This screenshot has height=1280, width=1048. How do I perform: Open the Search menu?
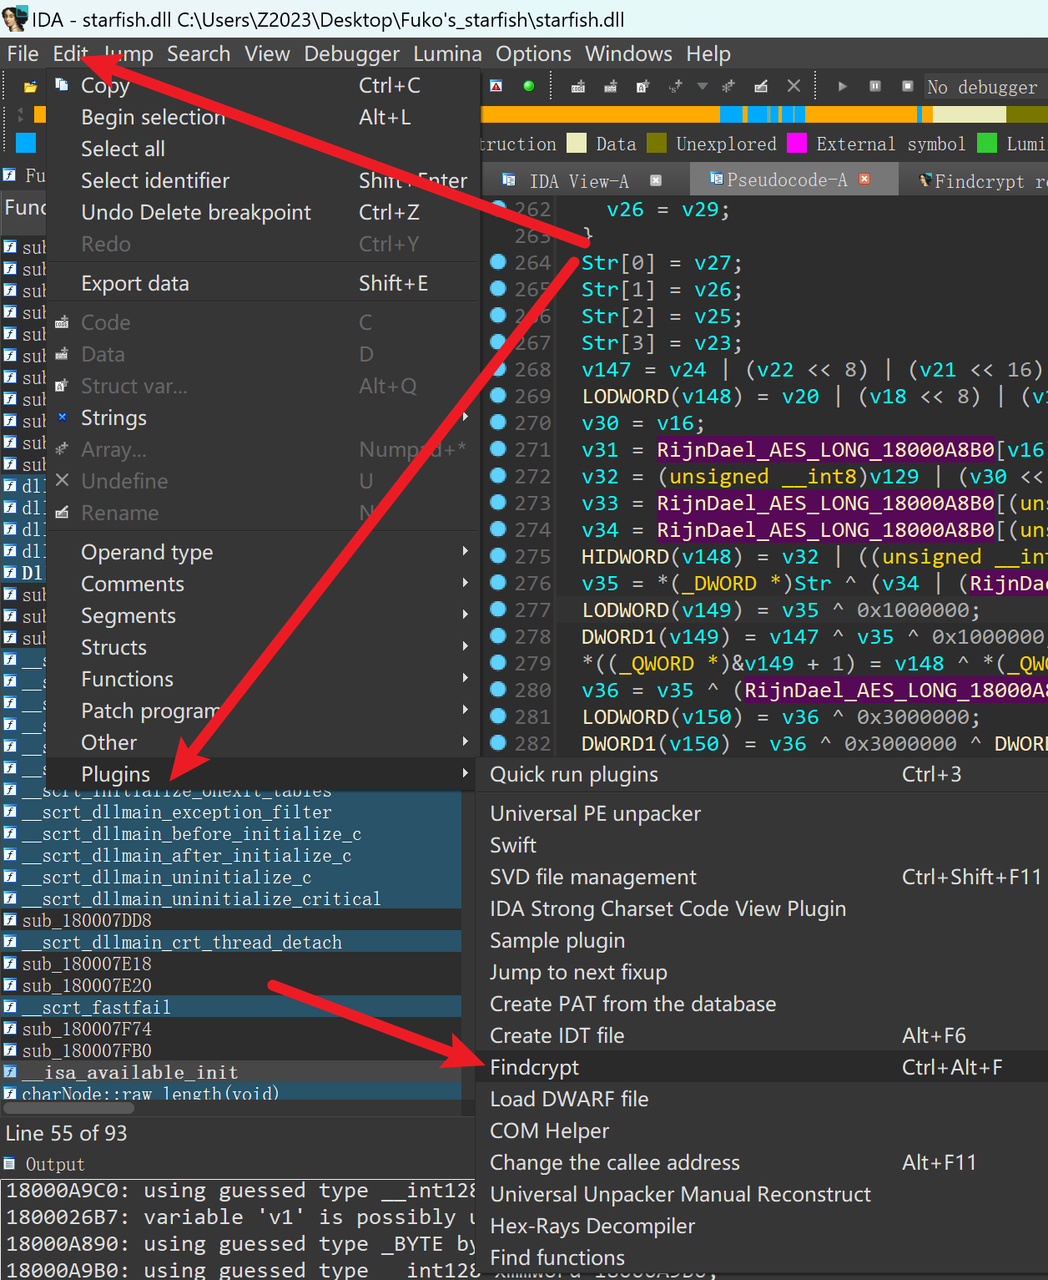pyautogui.click(x=198, y=54)
